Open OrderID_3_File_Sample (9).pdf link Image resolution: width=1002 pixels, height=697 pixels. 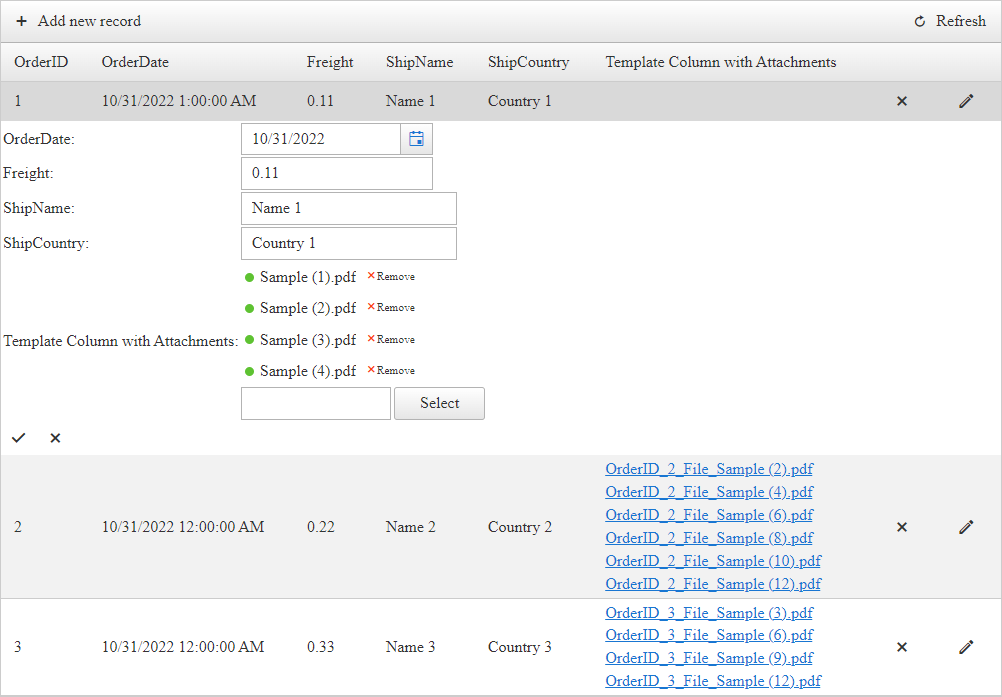coord(709,658)
